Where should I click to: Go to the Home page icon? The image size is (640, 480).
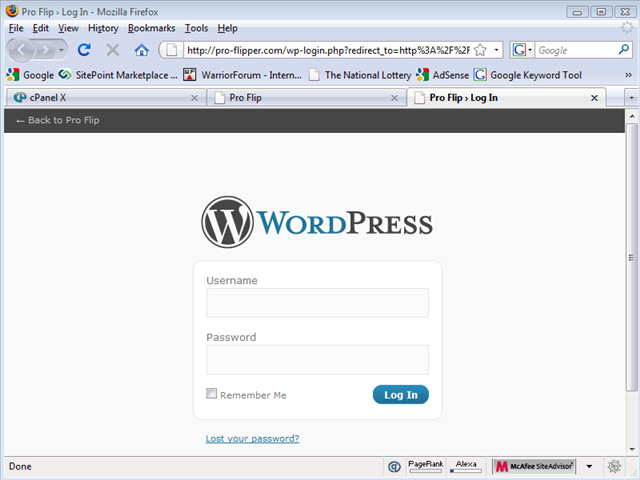pyautogui.click(x=141, y=50)
